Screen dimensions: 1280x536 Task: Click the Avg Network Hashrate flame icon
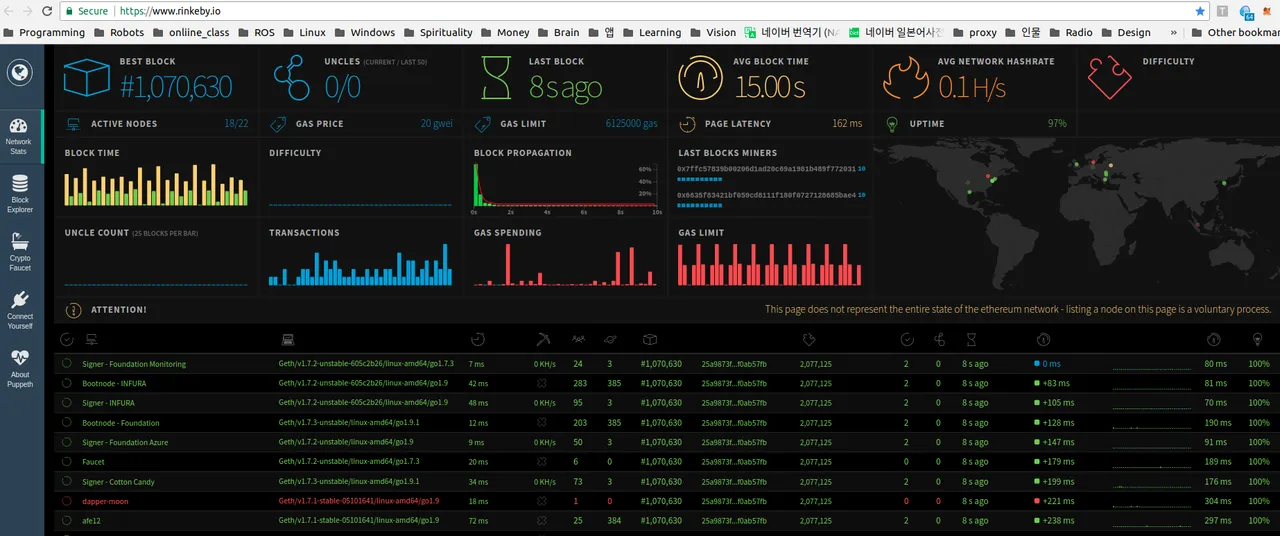tap(905, 78)
